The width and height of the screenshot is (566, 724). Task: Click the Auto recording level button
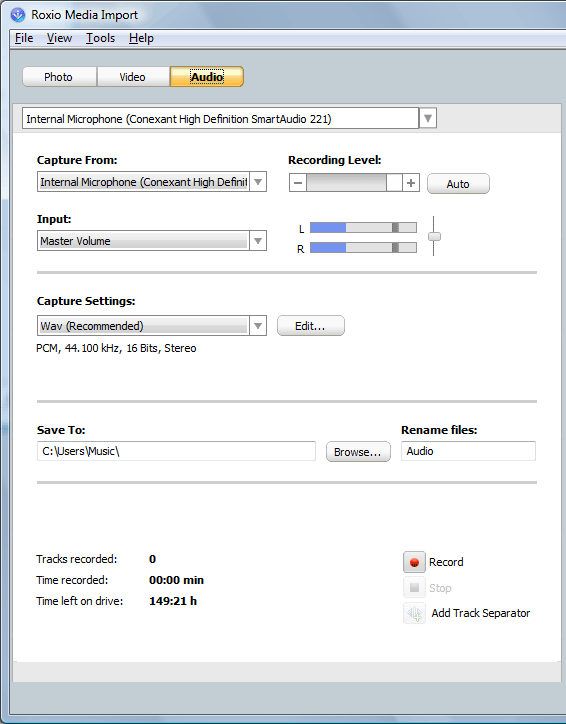(x=458, y=184)
